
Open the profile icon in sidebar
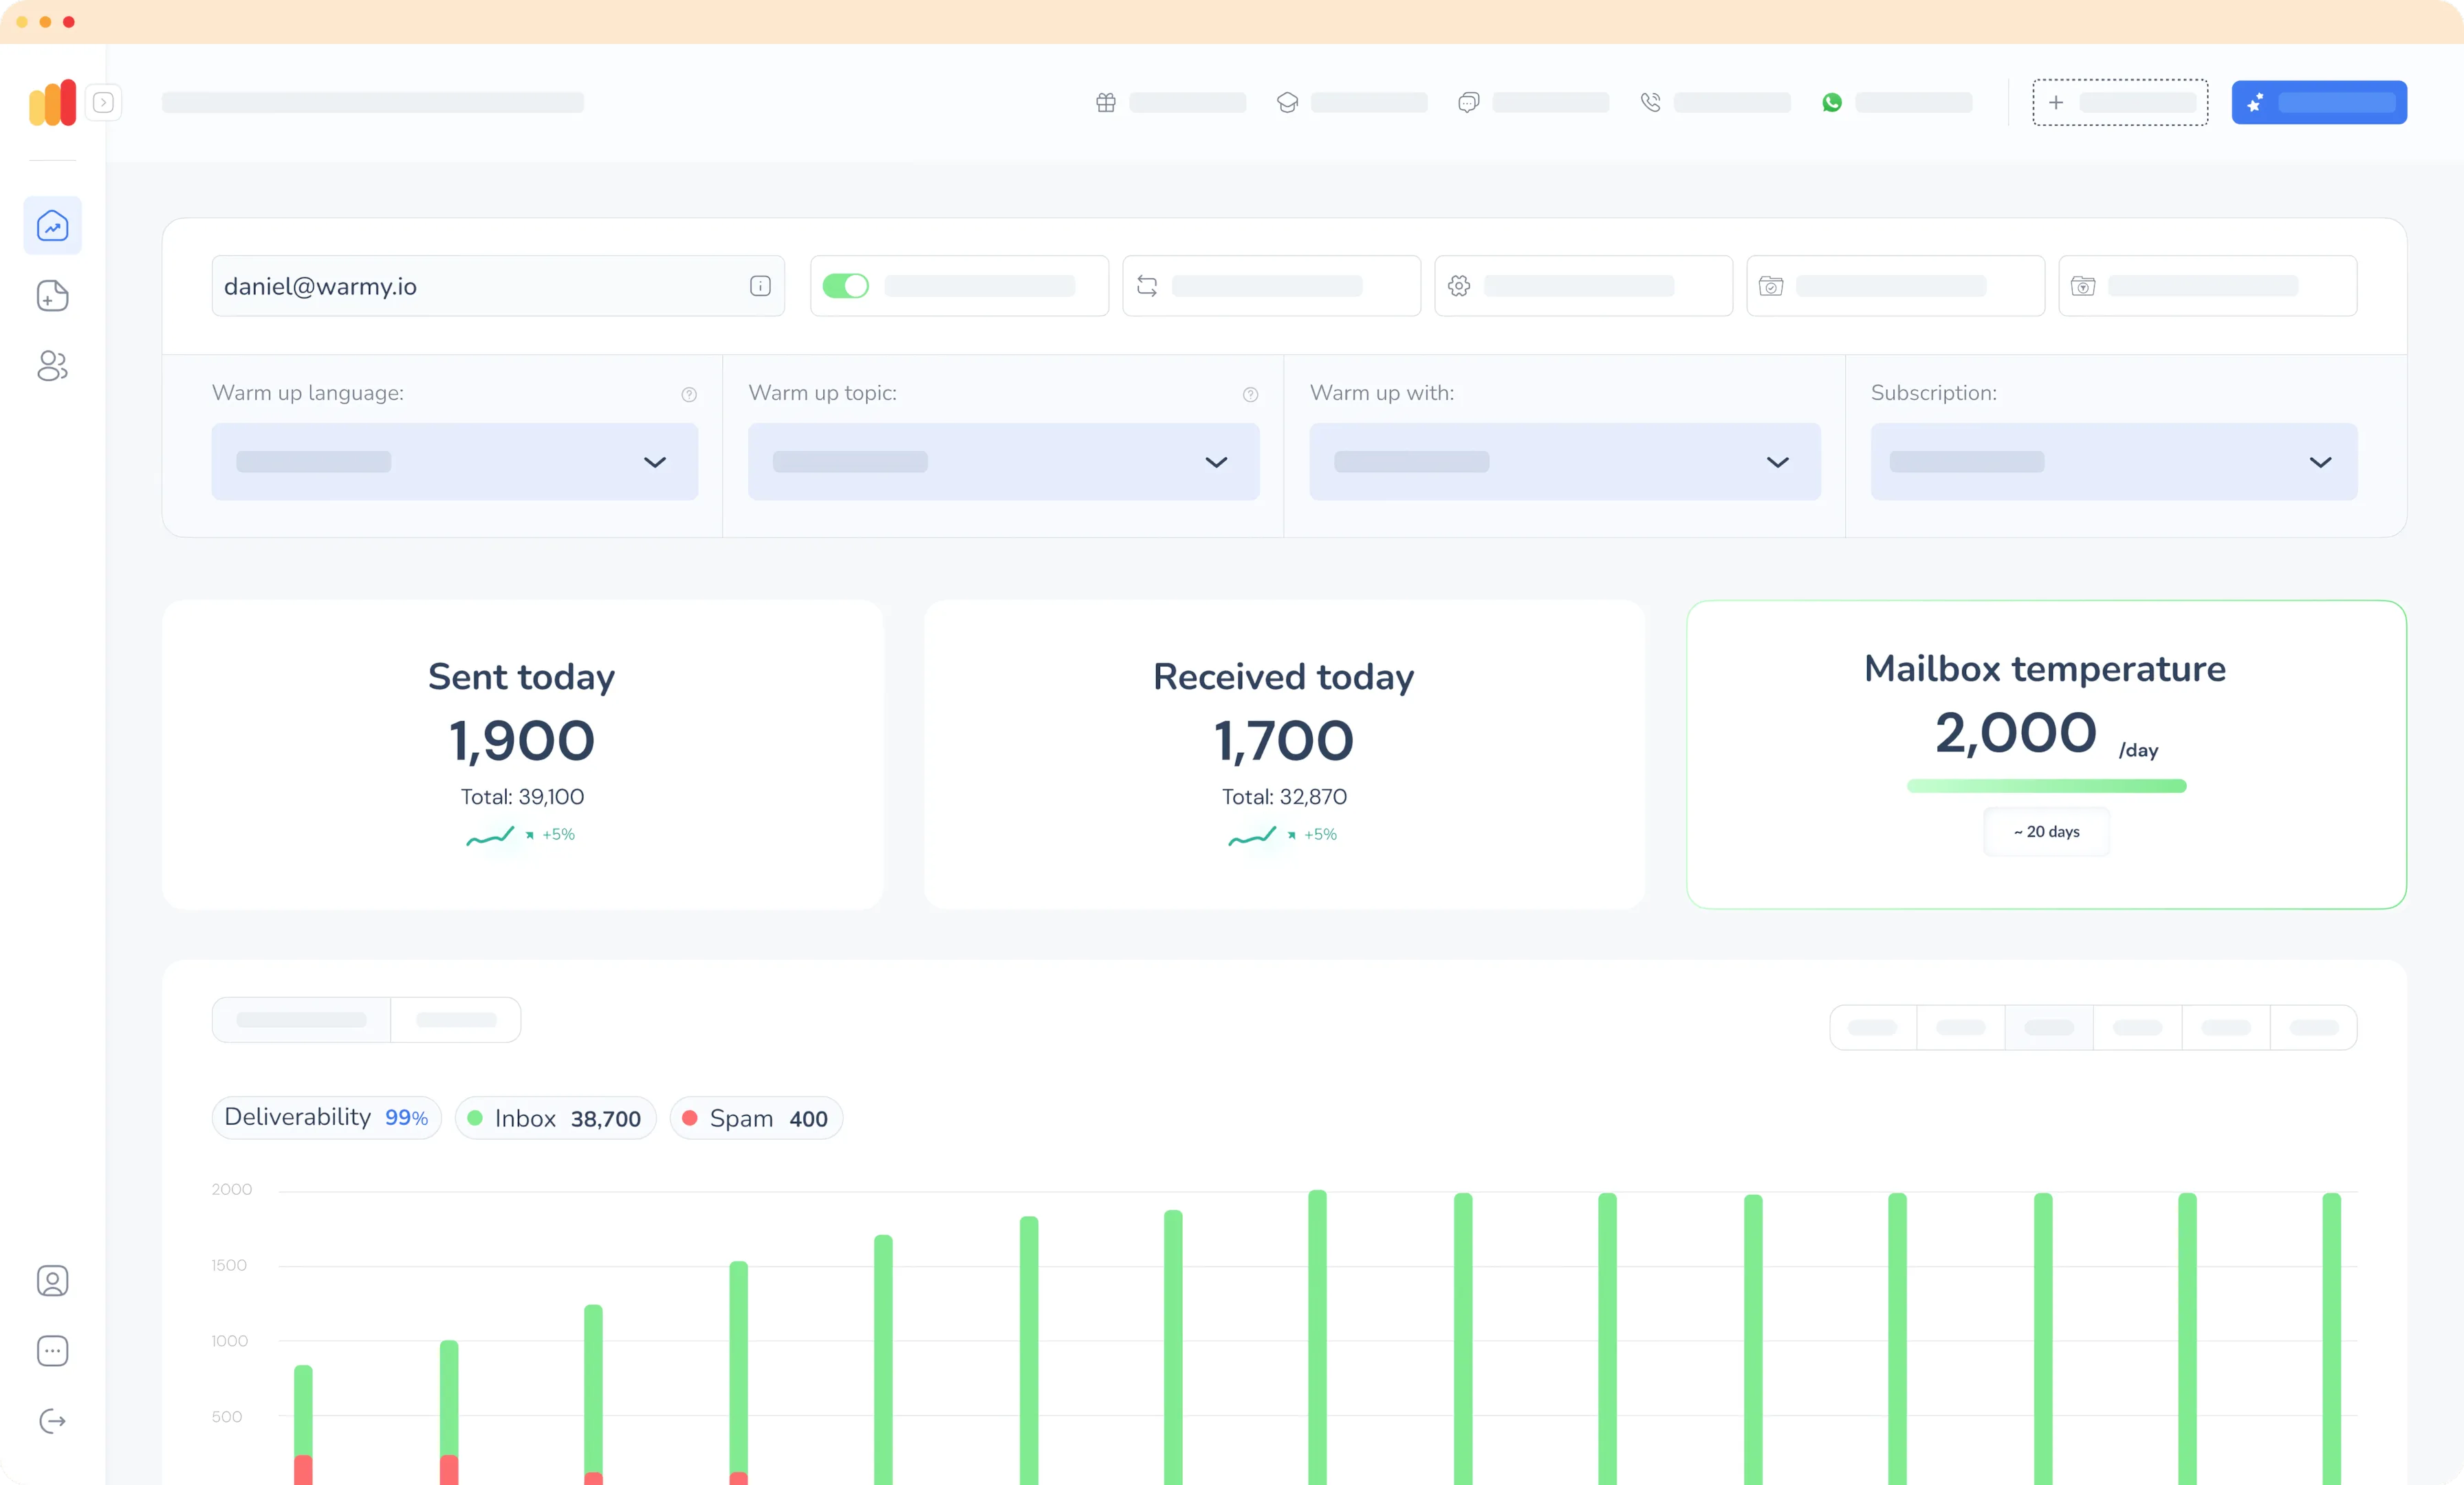click(x=53, y=1281)
